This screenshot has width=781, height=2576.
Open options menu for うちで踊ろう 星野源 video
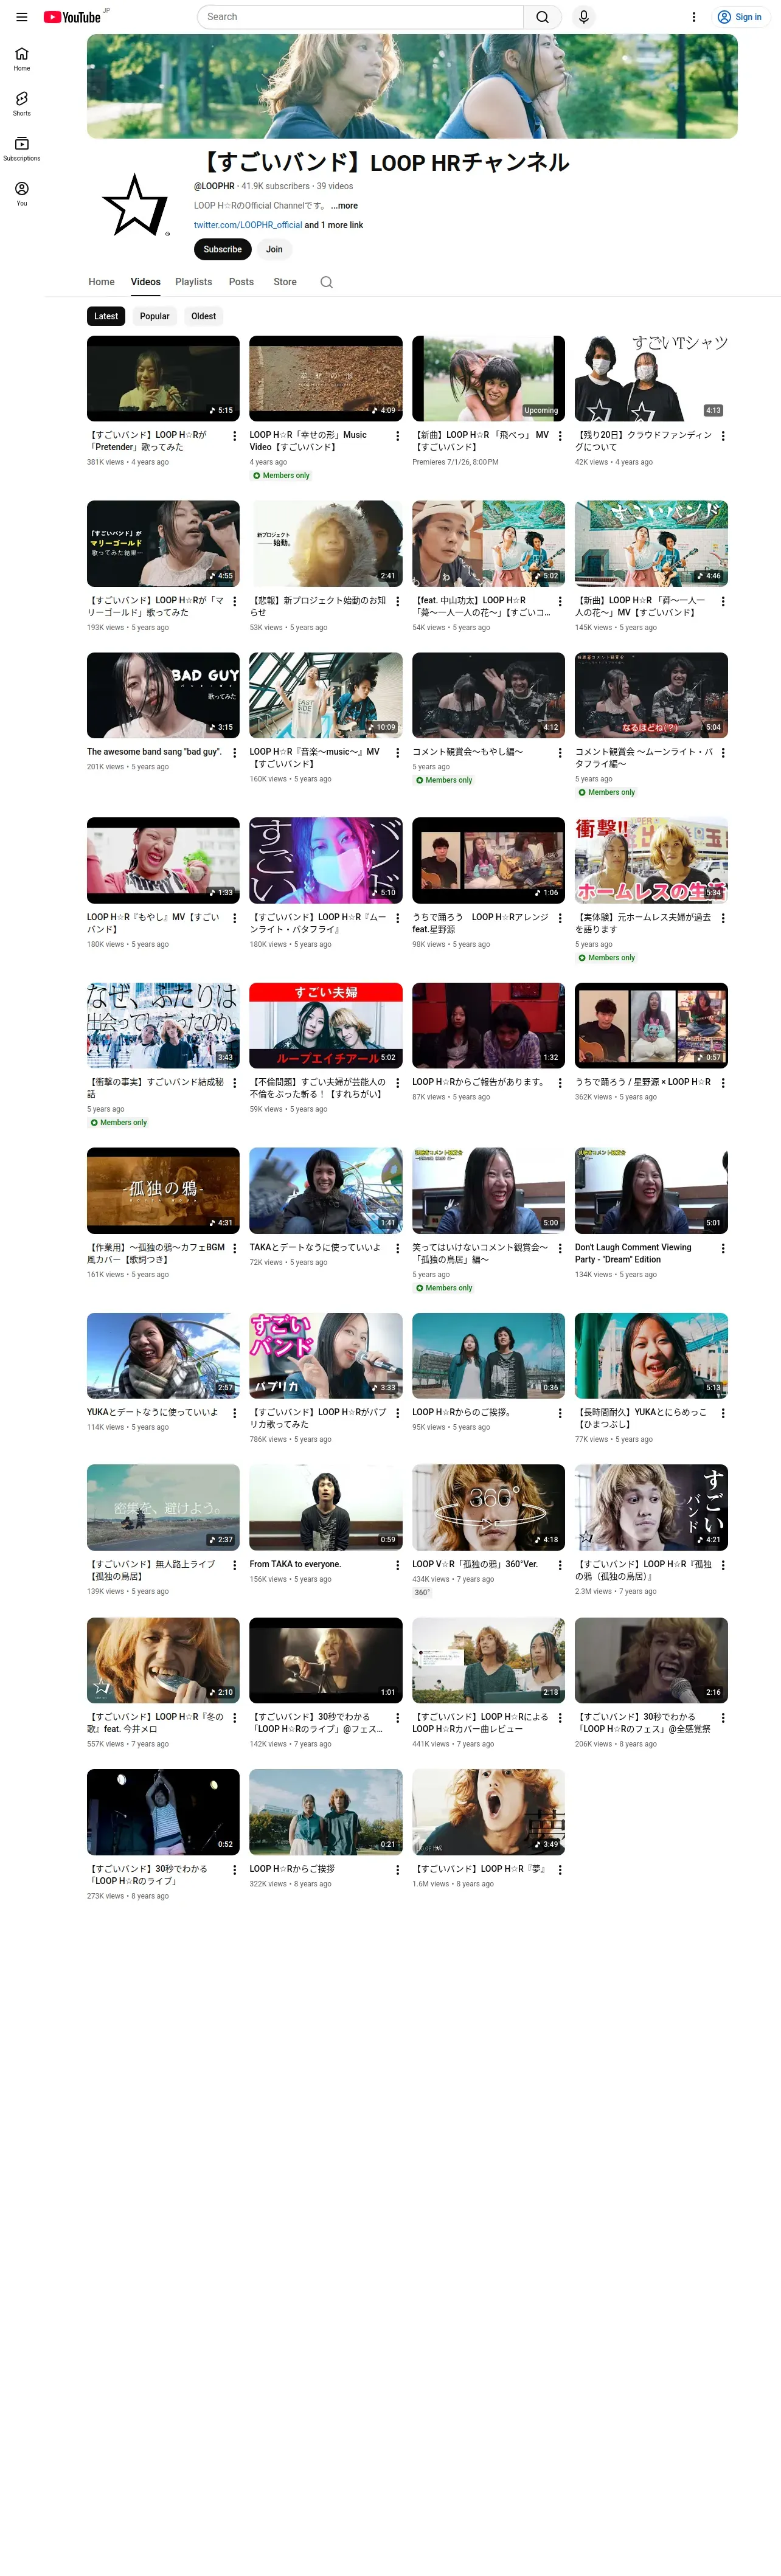[723, 1083]
